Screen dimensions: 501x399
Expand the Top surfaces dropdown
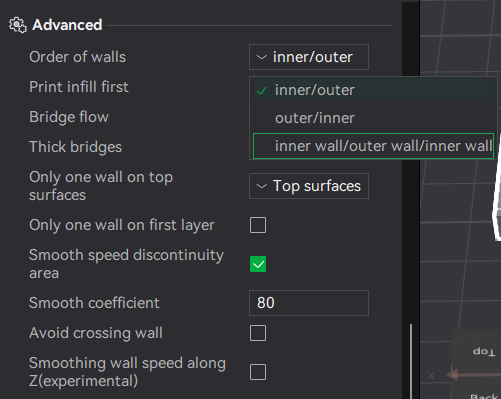pyautogui.click(x=309, y=186)
